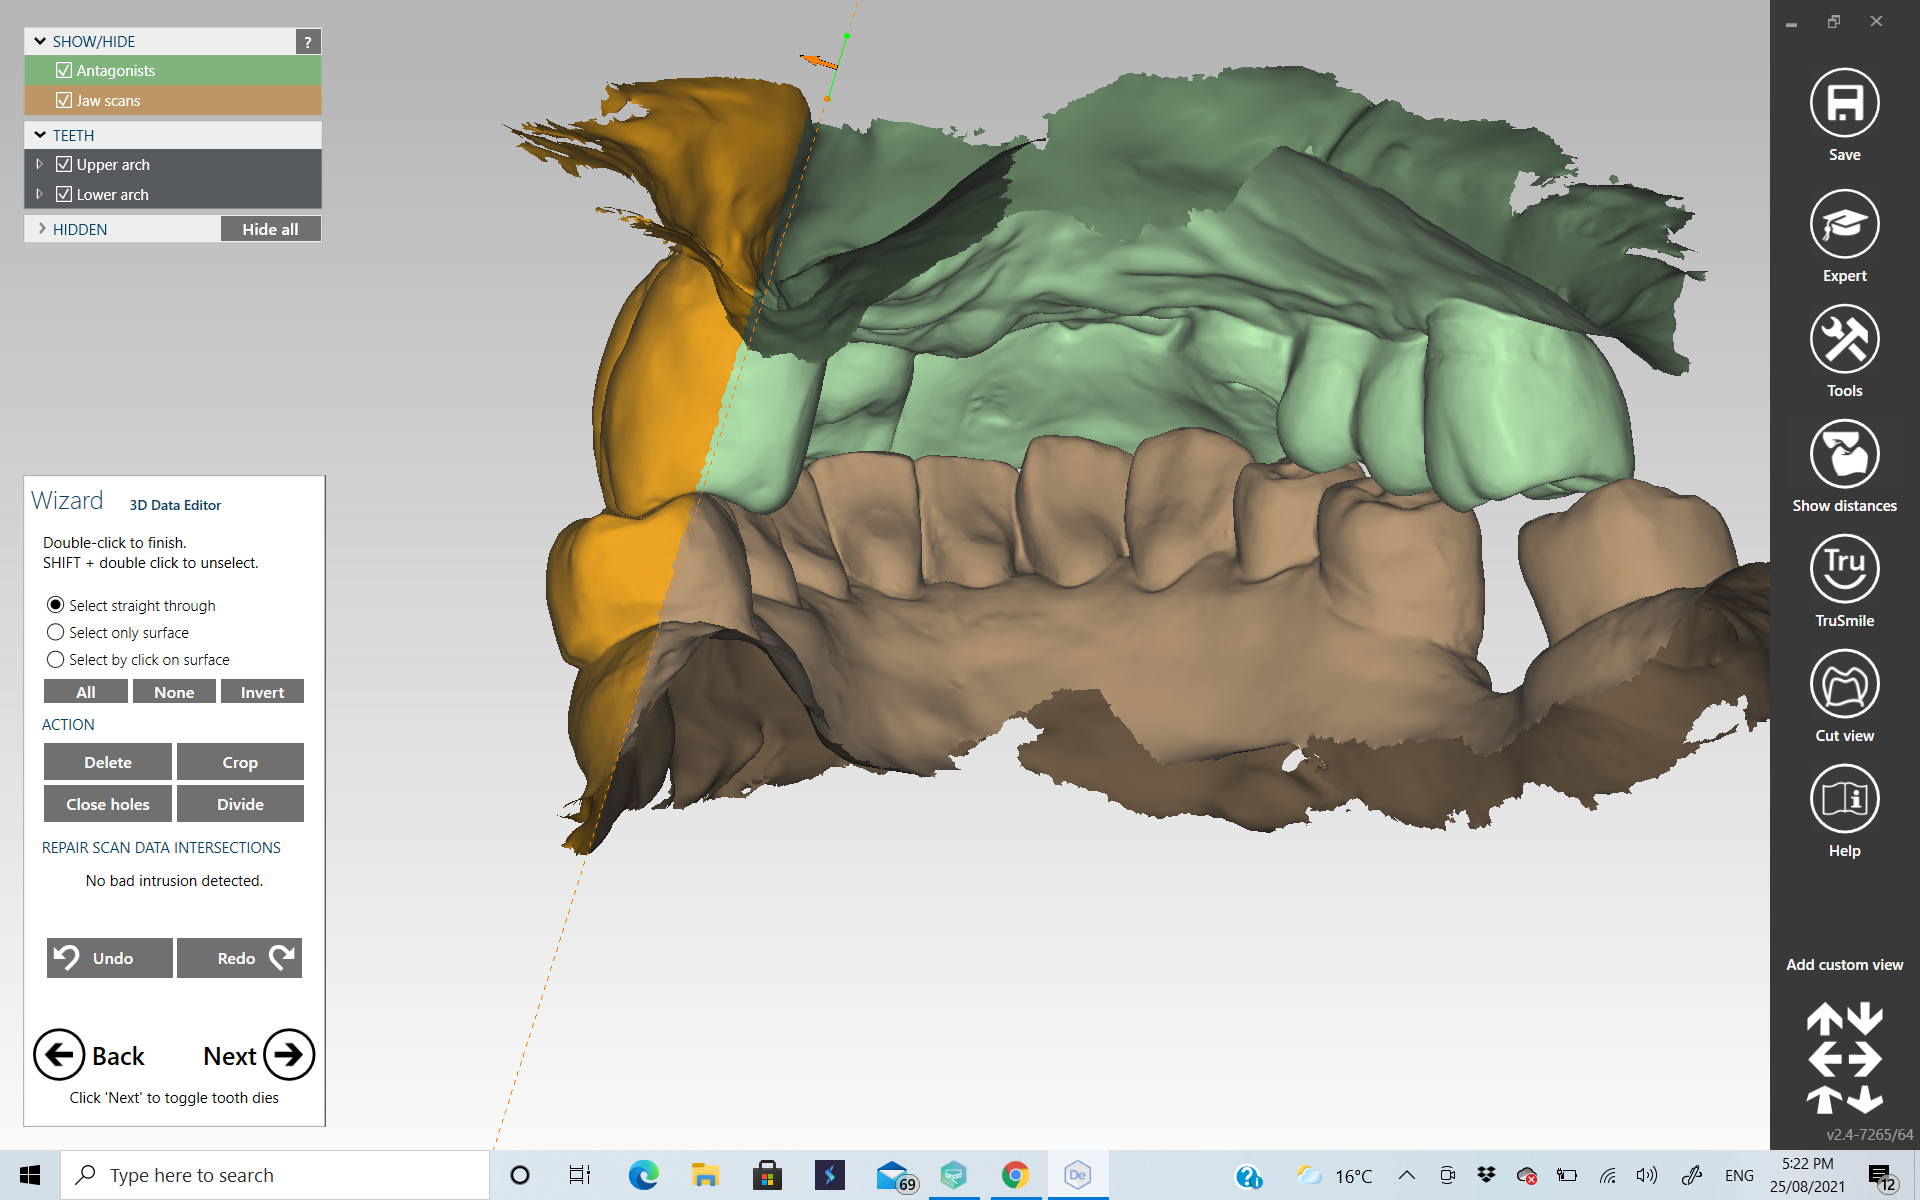The width and height of the screenshot is (1920, 1200).
Task: Open Google Chrome from the taskbar
Action: (x=1015, y=1175)
